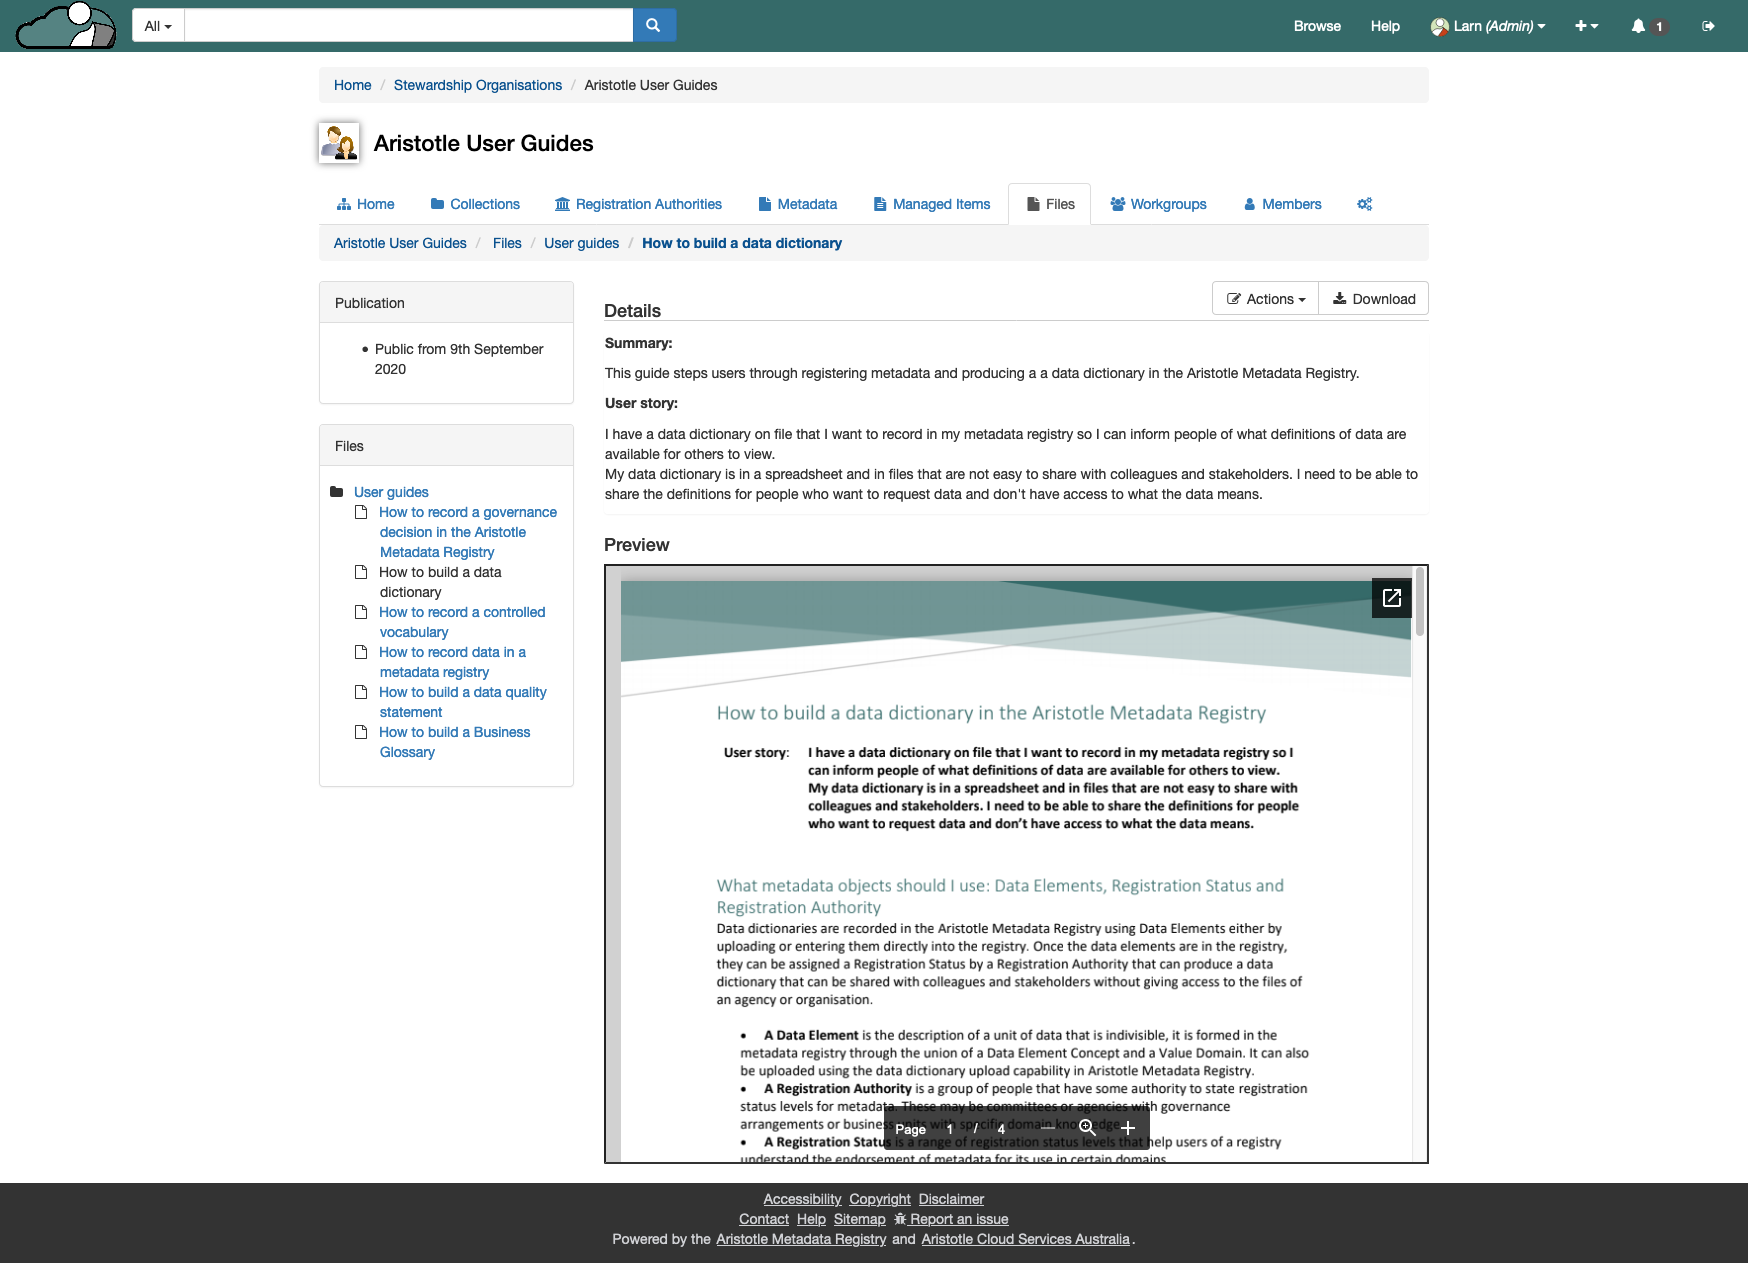Switch to the Registration Authorities tab

[x=638, y=204]
